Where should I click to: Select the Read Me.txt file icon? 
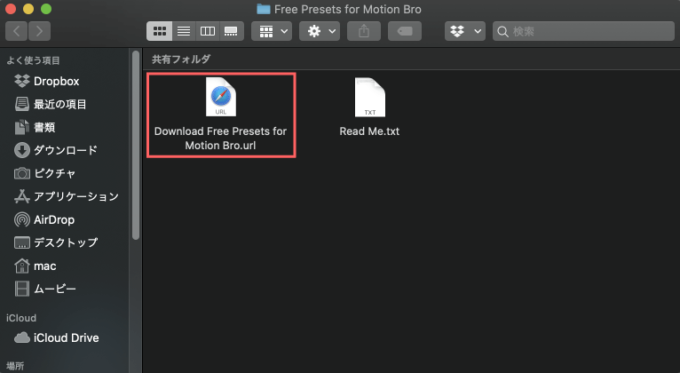[369, 97]
